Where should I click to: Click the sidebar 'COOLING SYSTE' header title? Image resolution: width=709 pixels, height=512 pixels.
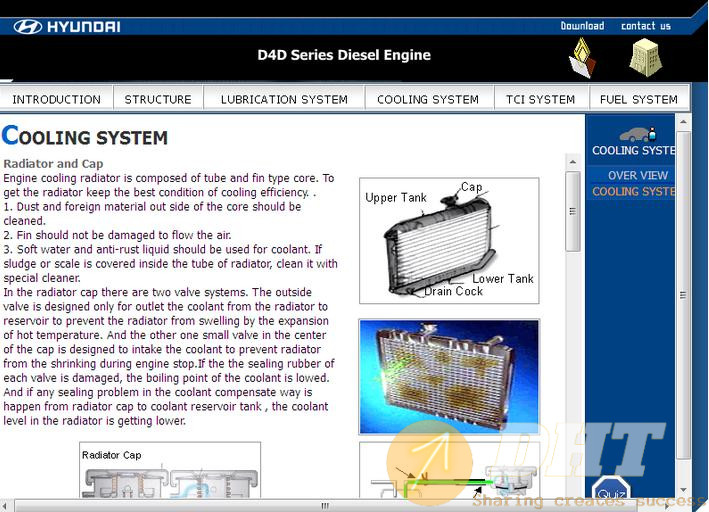click(x=633, y=150)
